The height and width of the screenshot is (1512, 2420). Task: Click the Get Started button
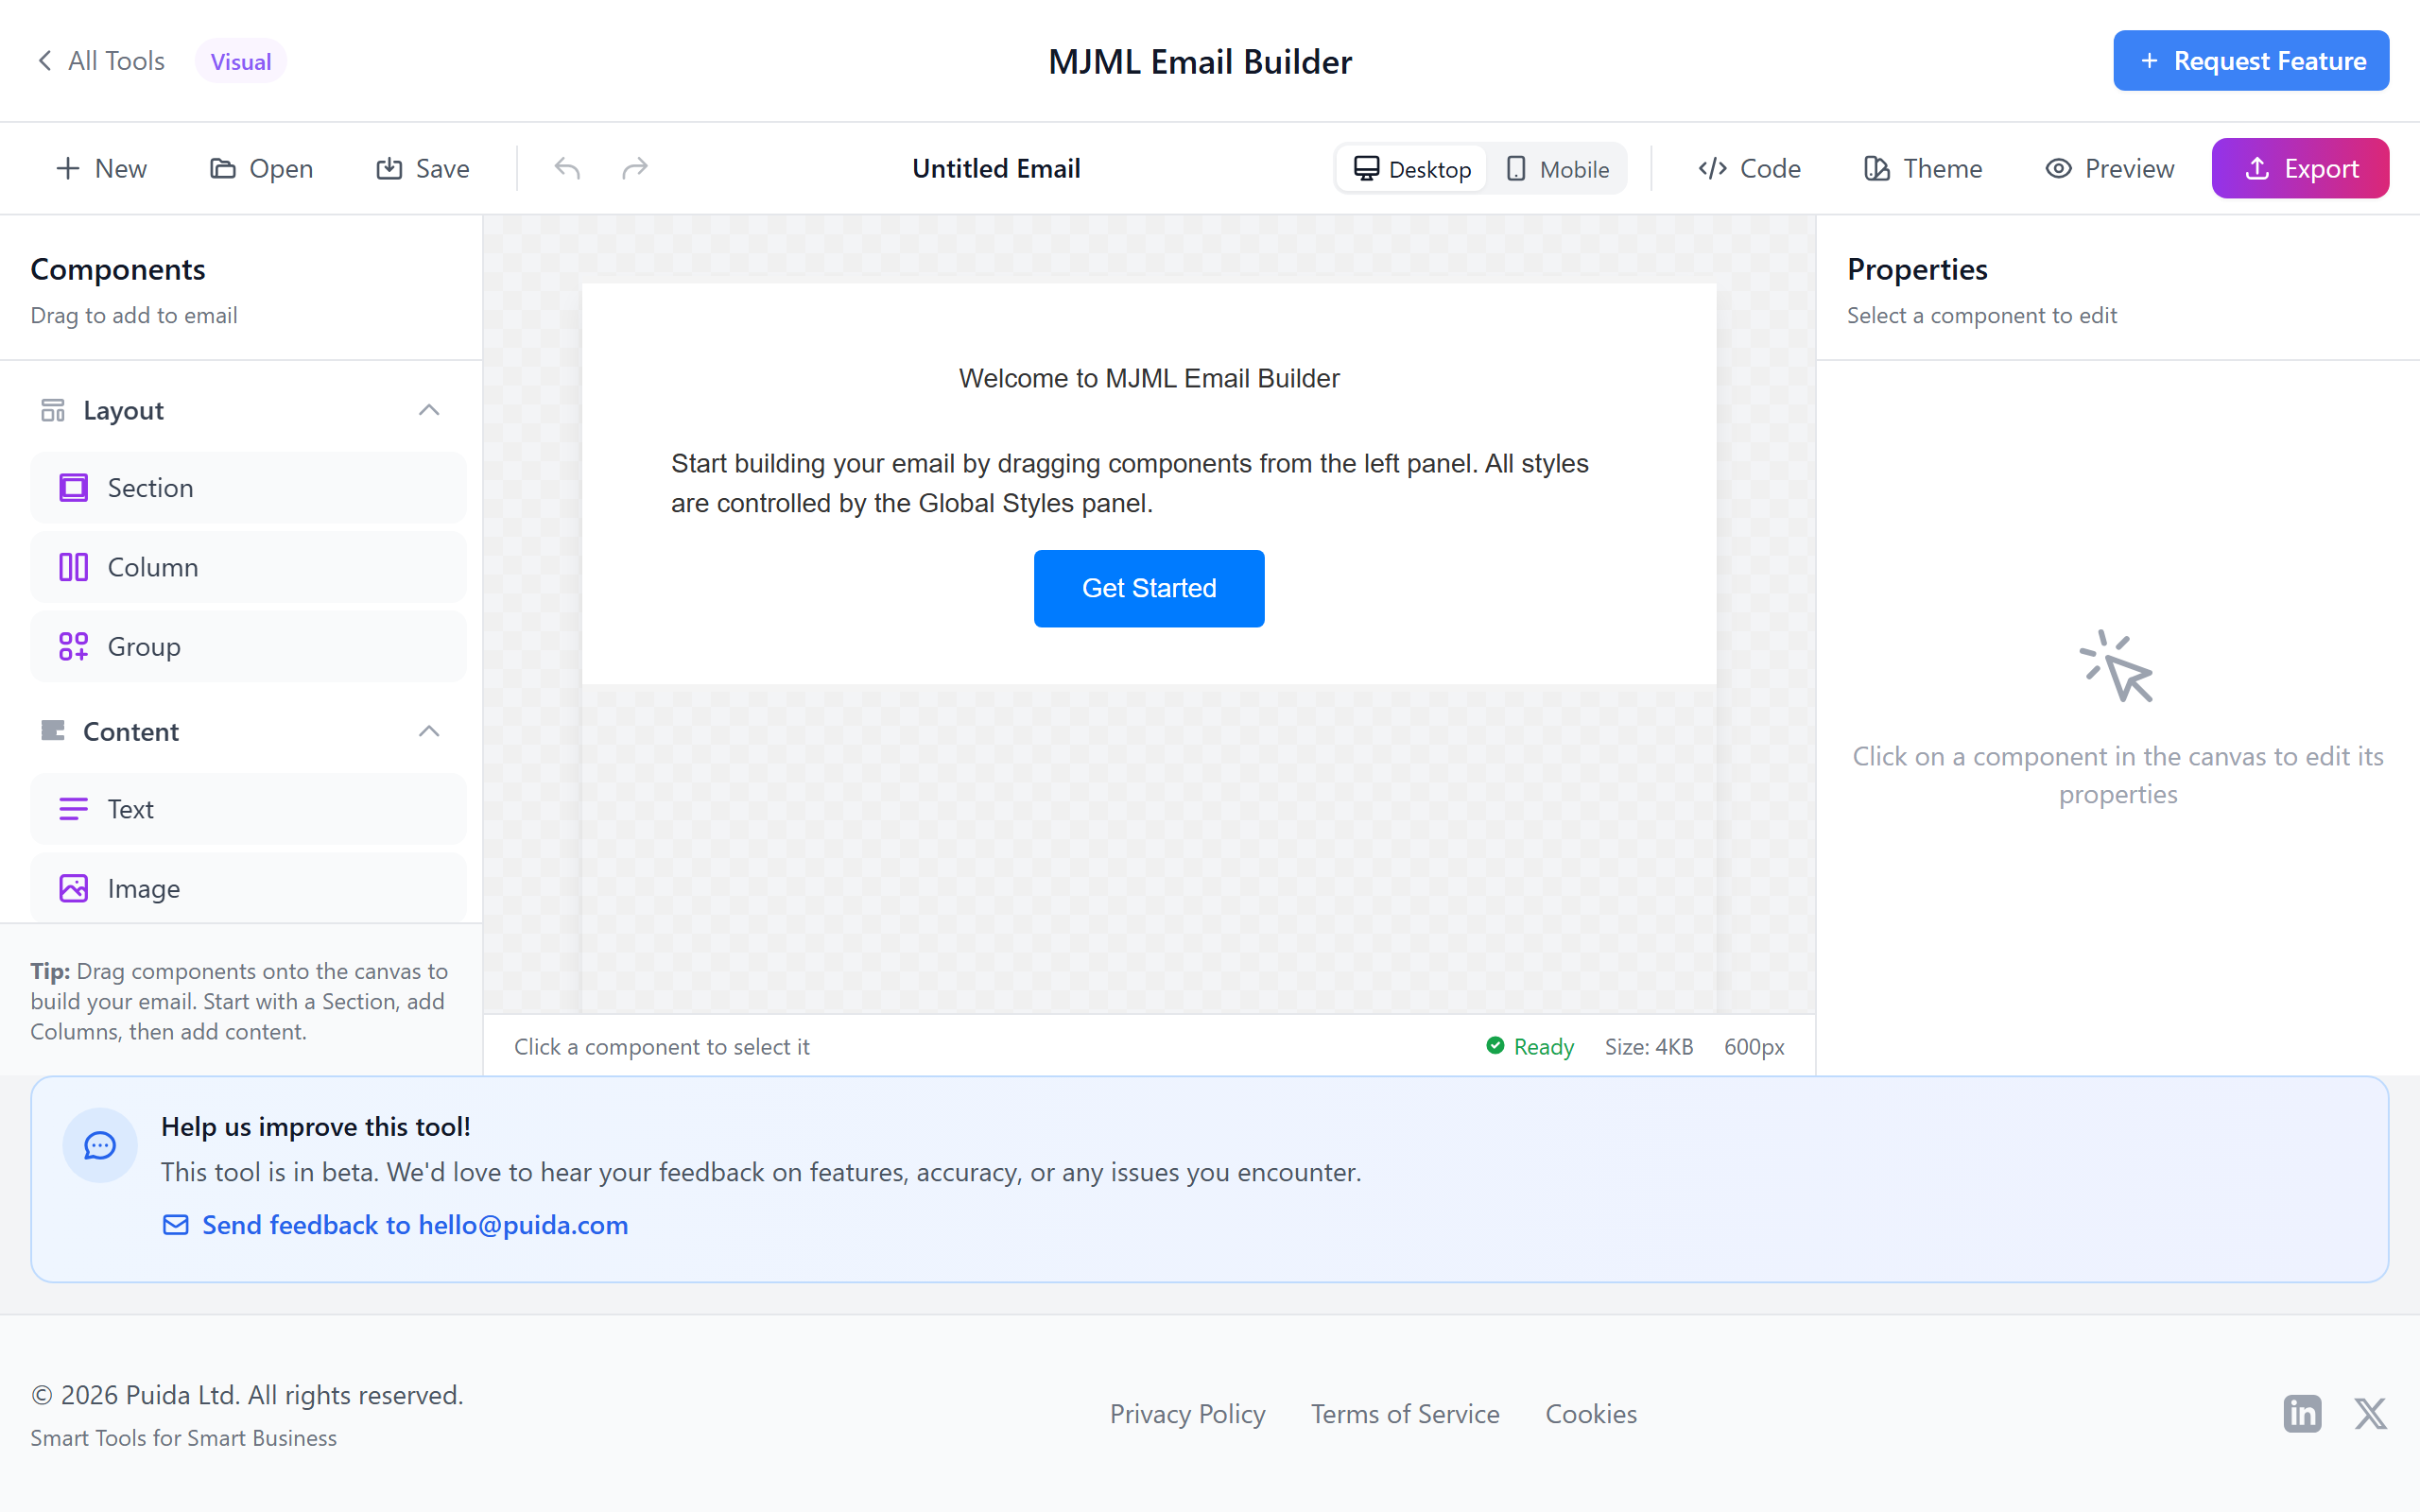point(1148,588)
